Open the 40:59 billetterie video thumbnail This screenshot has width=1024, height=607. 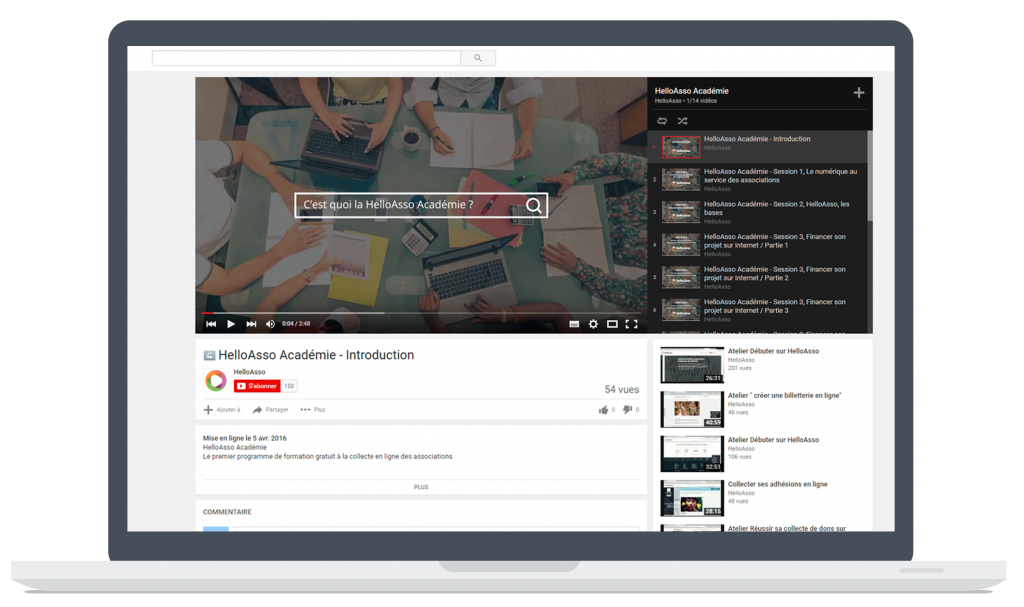[692, 410]
